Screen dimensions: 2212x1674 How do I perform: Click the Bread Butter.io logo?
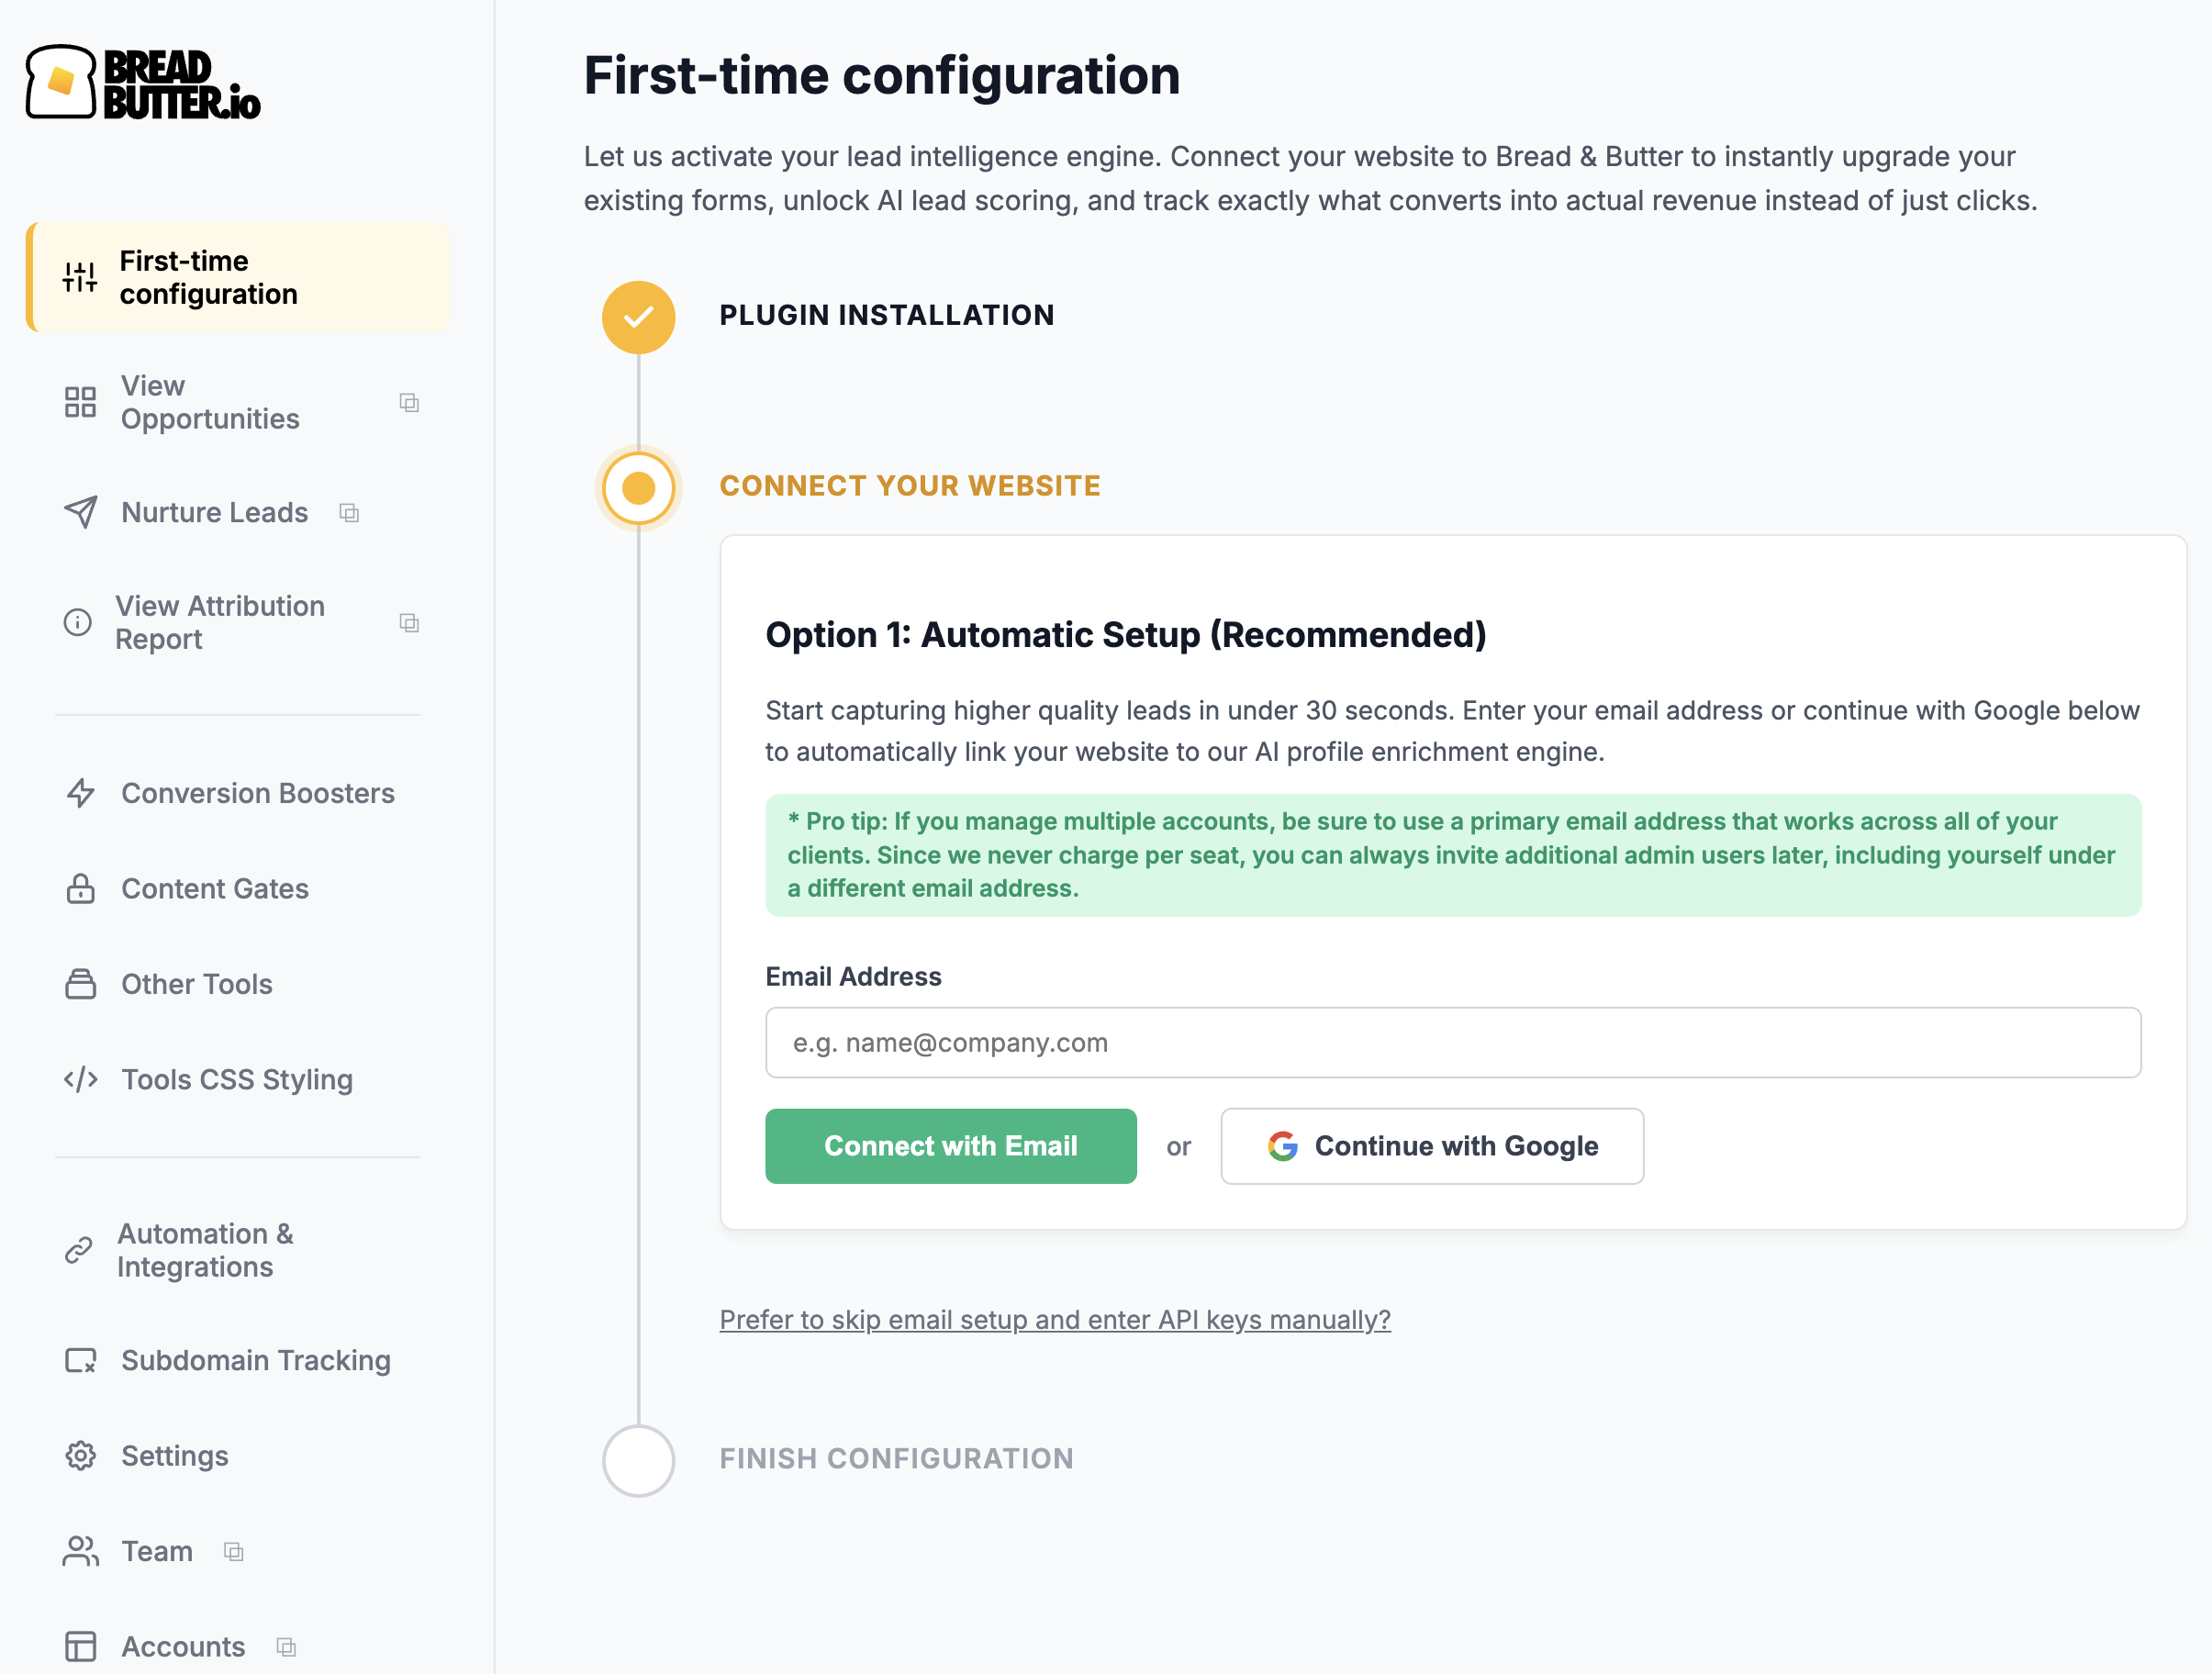142,83
